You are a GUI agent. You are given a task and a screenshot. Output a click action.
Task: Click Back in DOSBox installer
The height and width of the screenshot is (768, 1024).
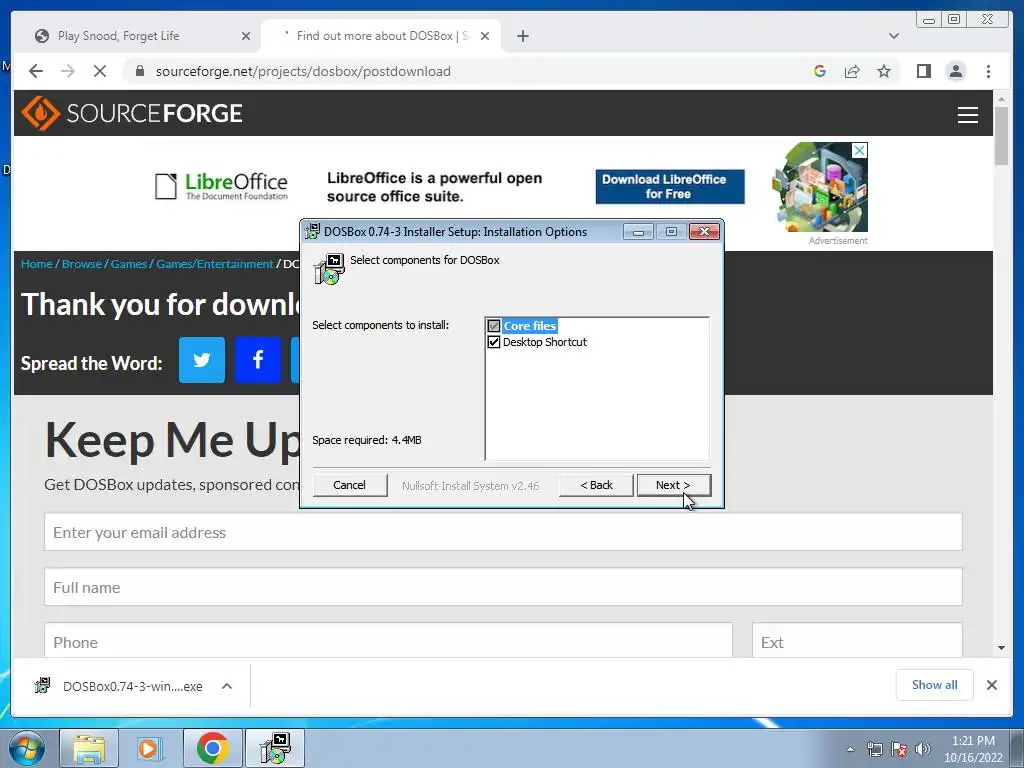(596, 485)
